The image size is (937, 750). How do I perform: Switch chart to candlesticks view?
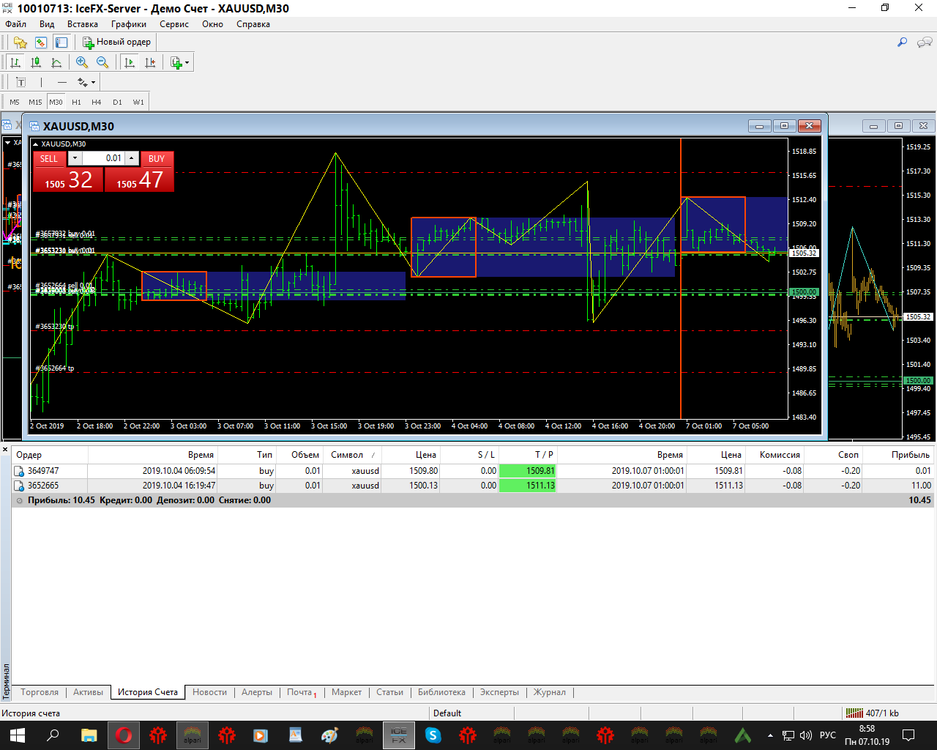pyautogui.click(x=36, y=62)
